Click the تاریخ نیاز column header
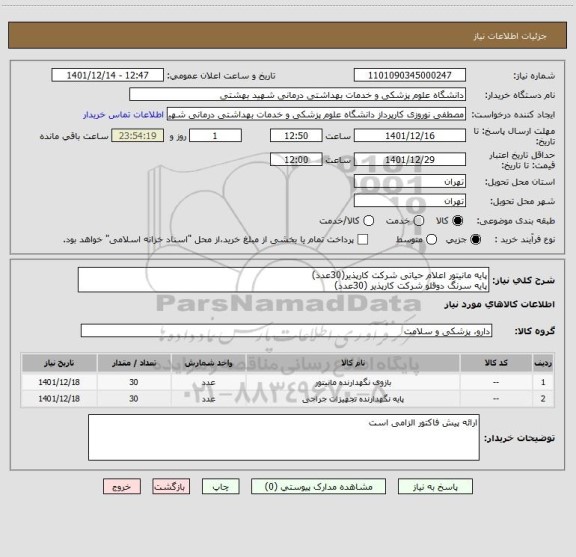 (59, 363)
